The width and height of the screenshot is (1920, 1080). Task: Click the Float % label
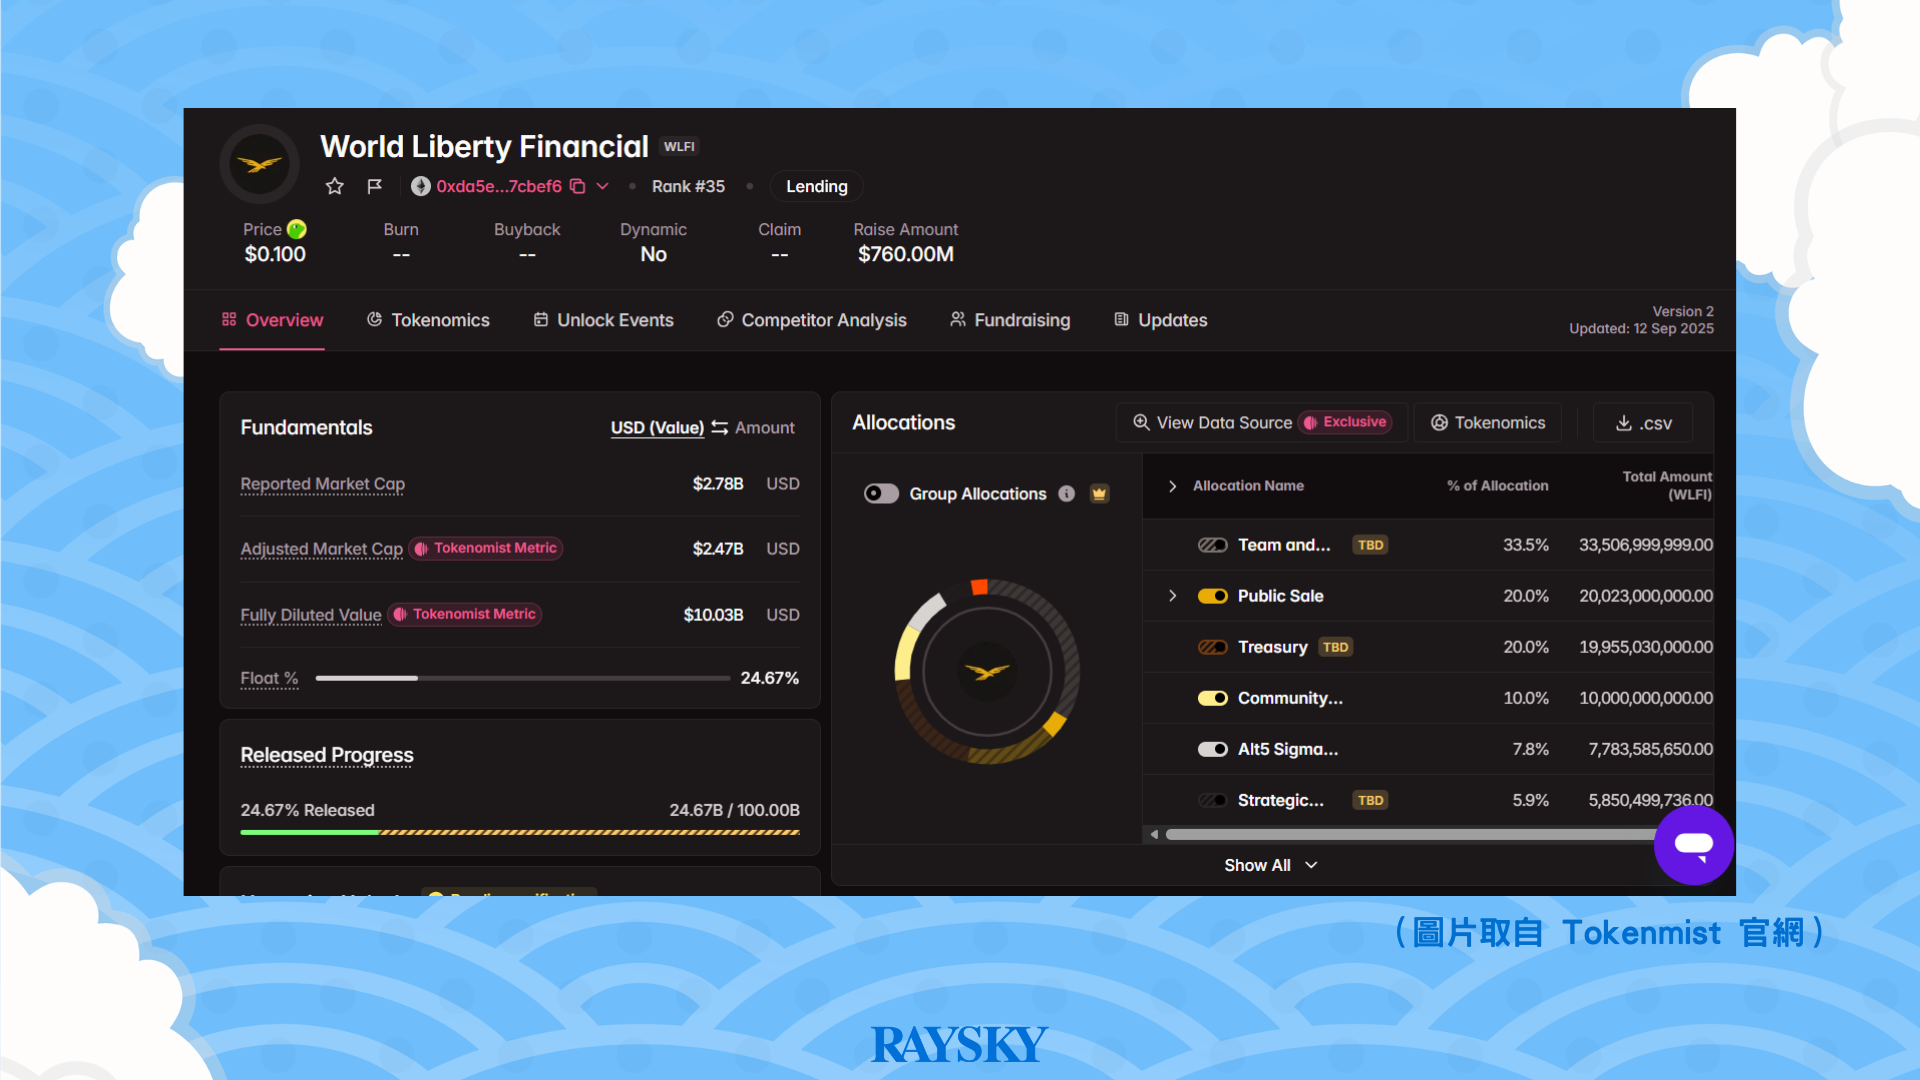pos(269,678)
